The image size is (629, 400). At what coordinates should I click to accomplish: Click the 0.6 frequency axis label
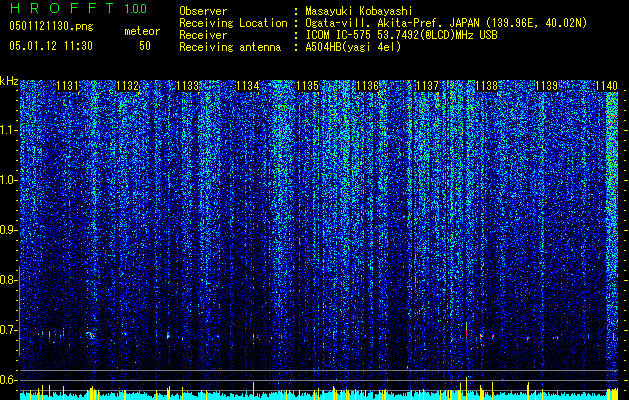8,380
